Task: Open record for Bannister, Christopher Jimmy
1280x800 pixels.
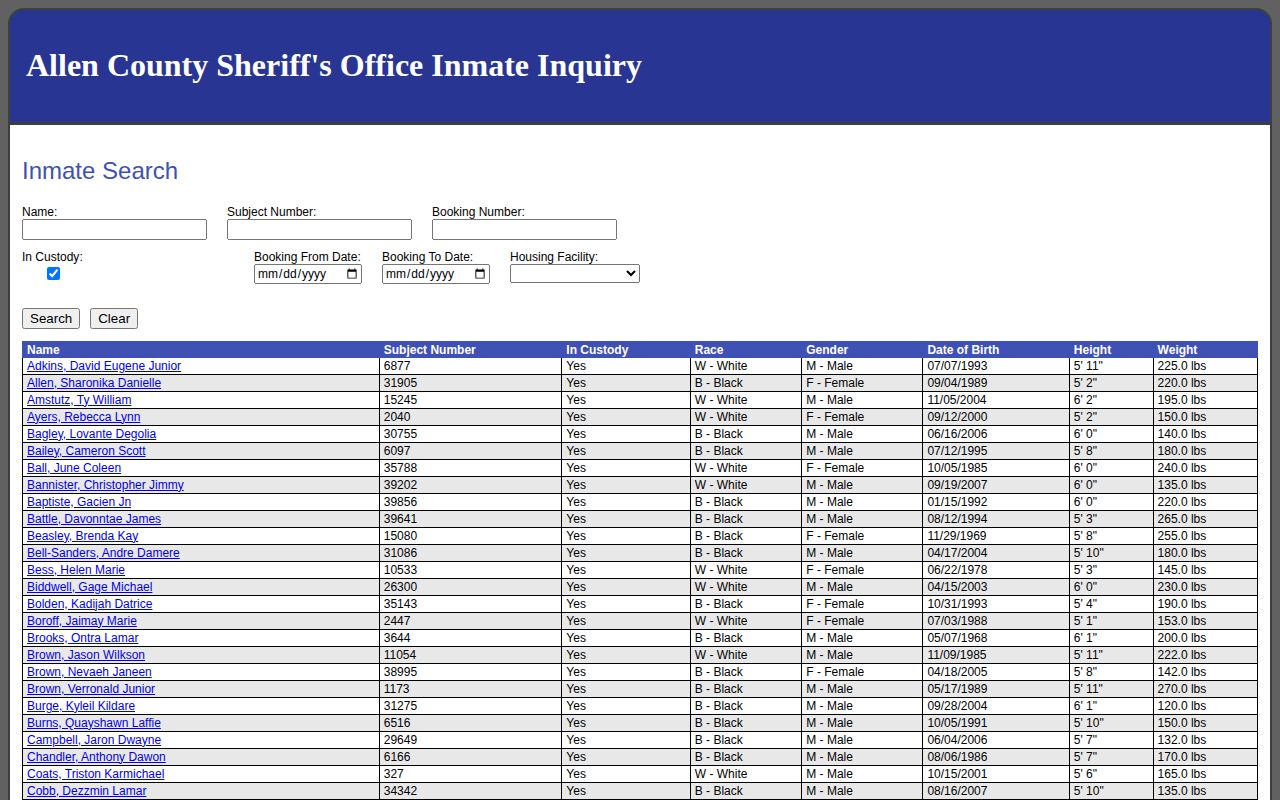Action: [x=105, y=485]
